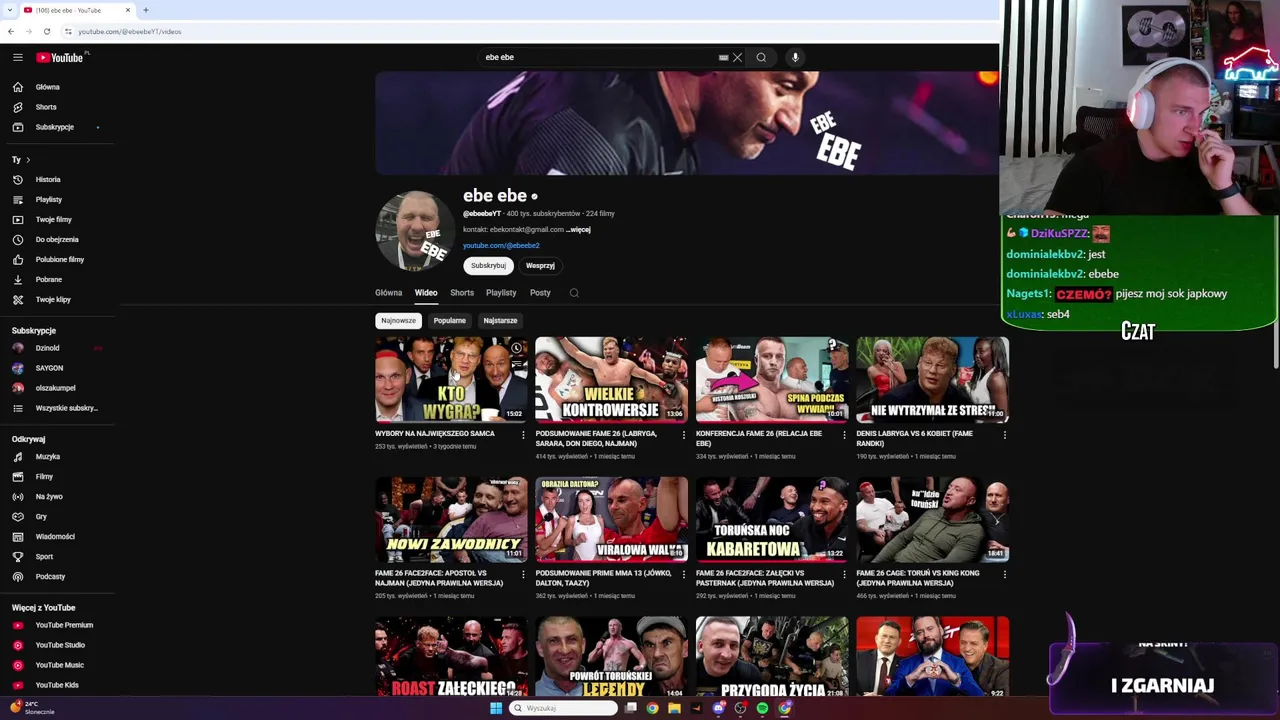
Task: Play the Wielkie Kontrowersje thumbnail video
Action: (611, 380)
